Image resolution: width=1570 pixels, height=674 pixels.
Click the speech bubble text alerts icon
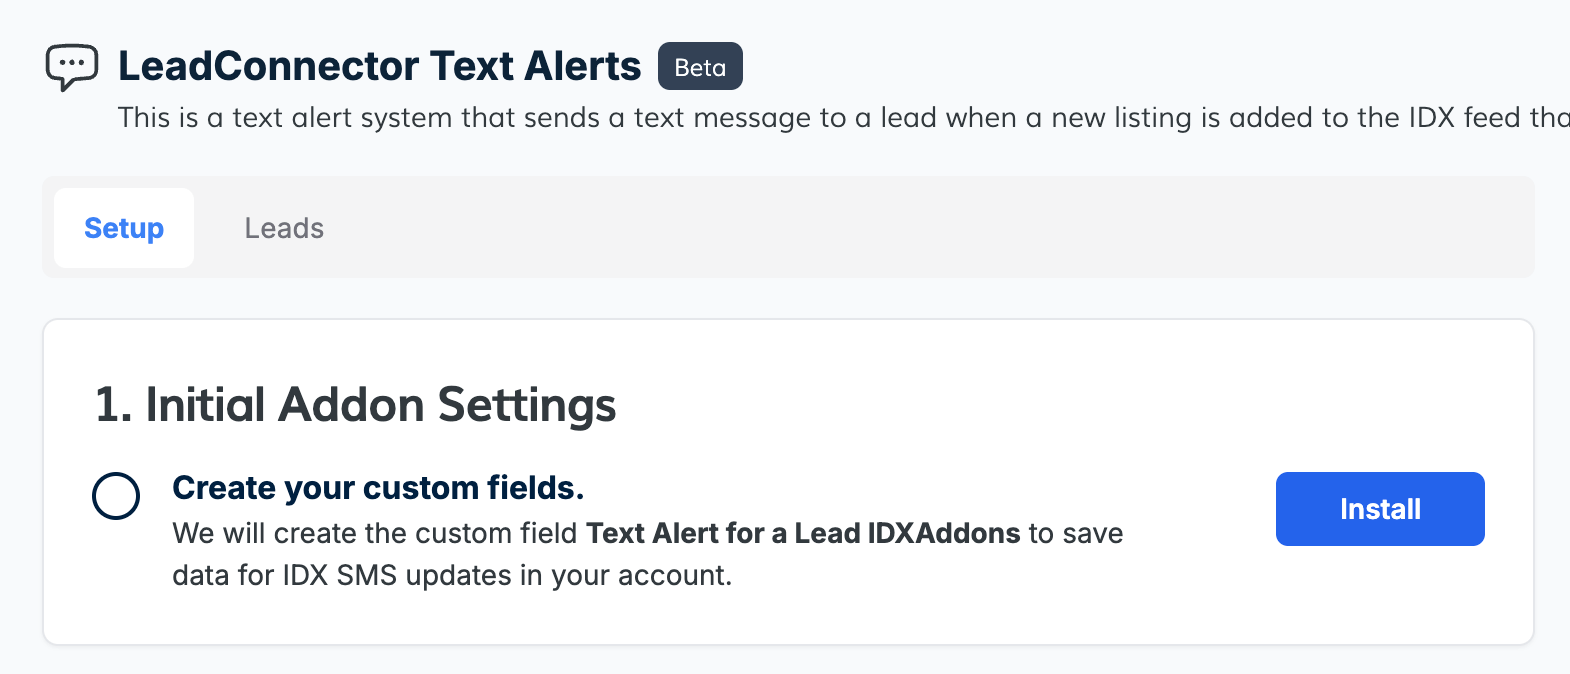pos(72,67)
